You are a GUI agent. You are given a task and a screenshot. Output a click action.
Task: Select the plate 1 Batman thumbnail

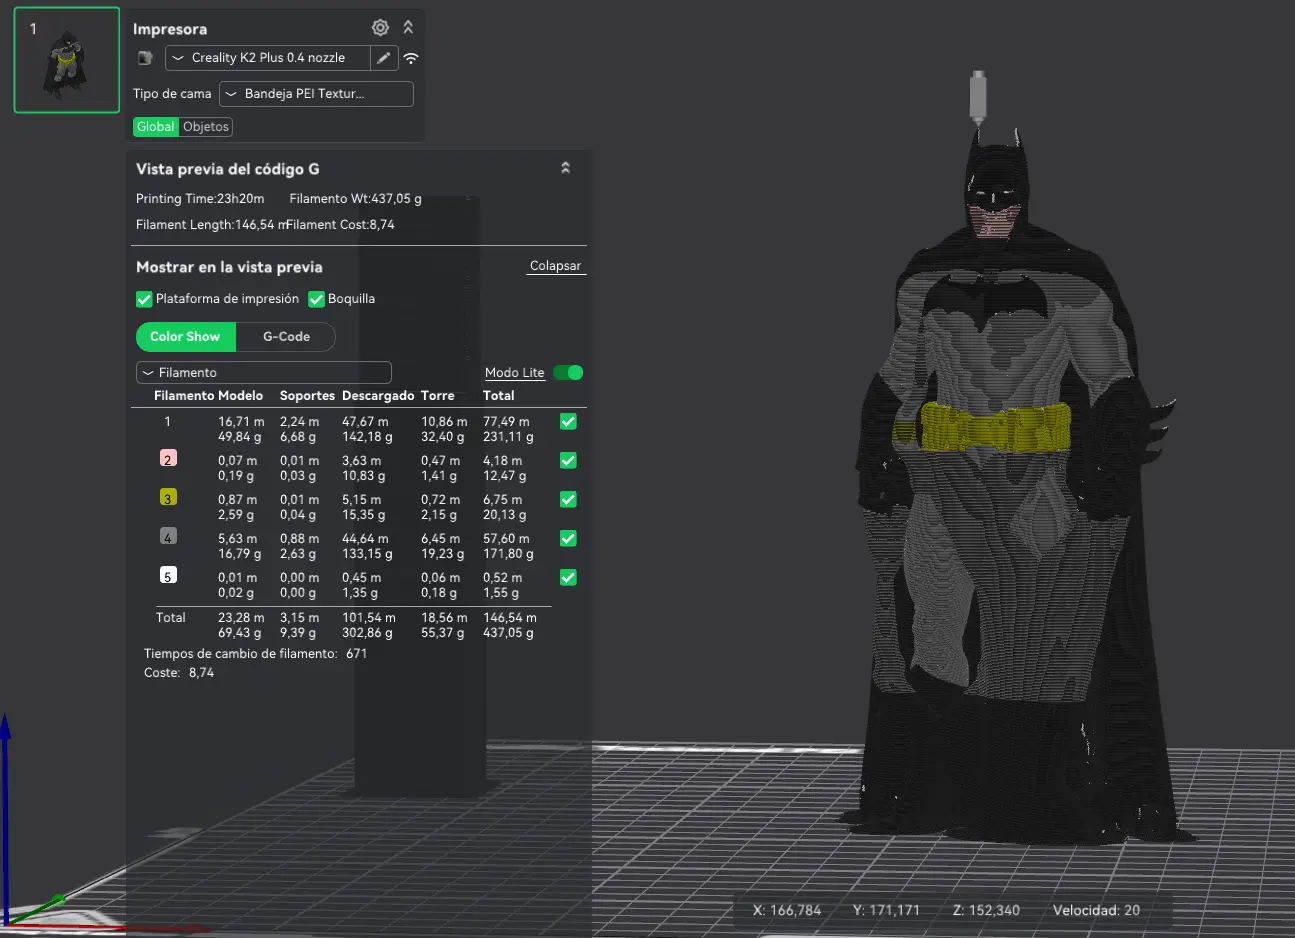pos(67,60)
